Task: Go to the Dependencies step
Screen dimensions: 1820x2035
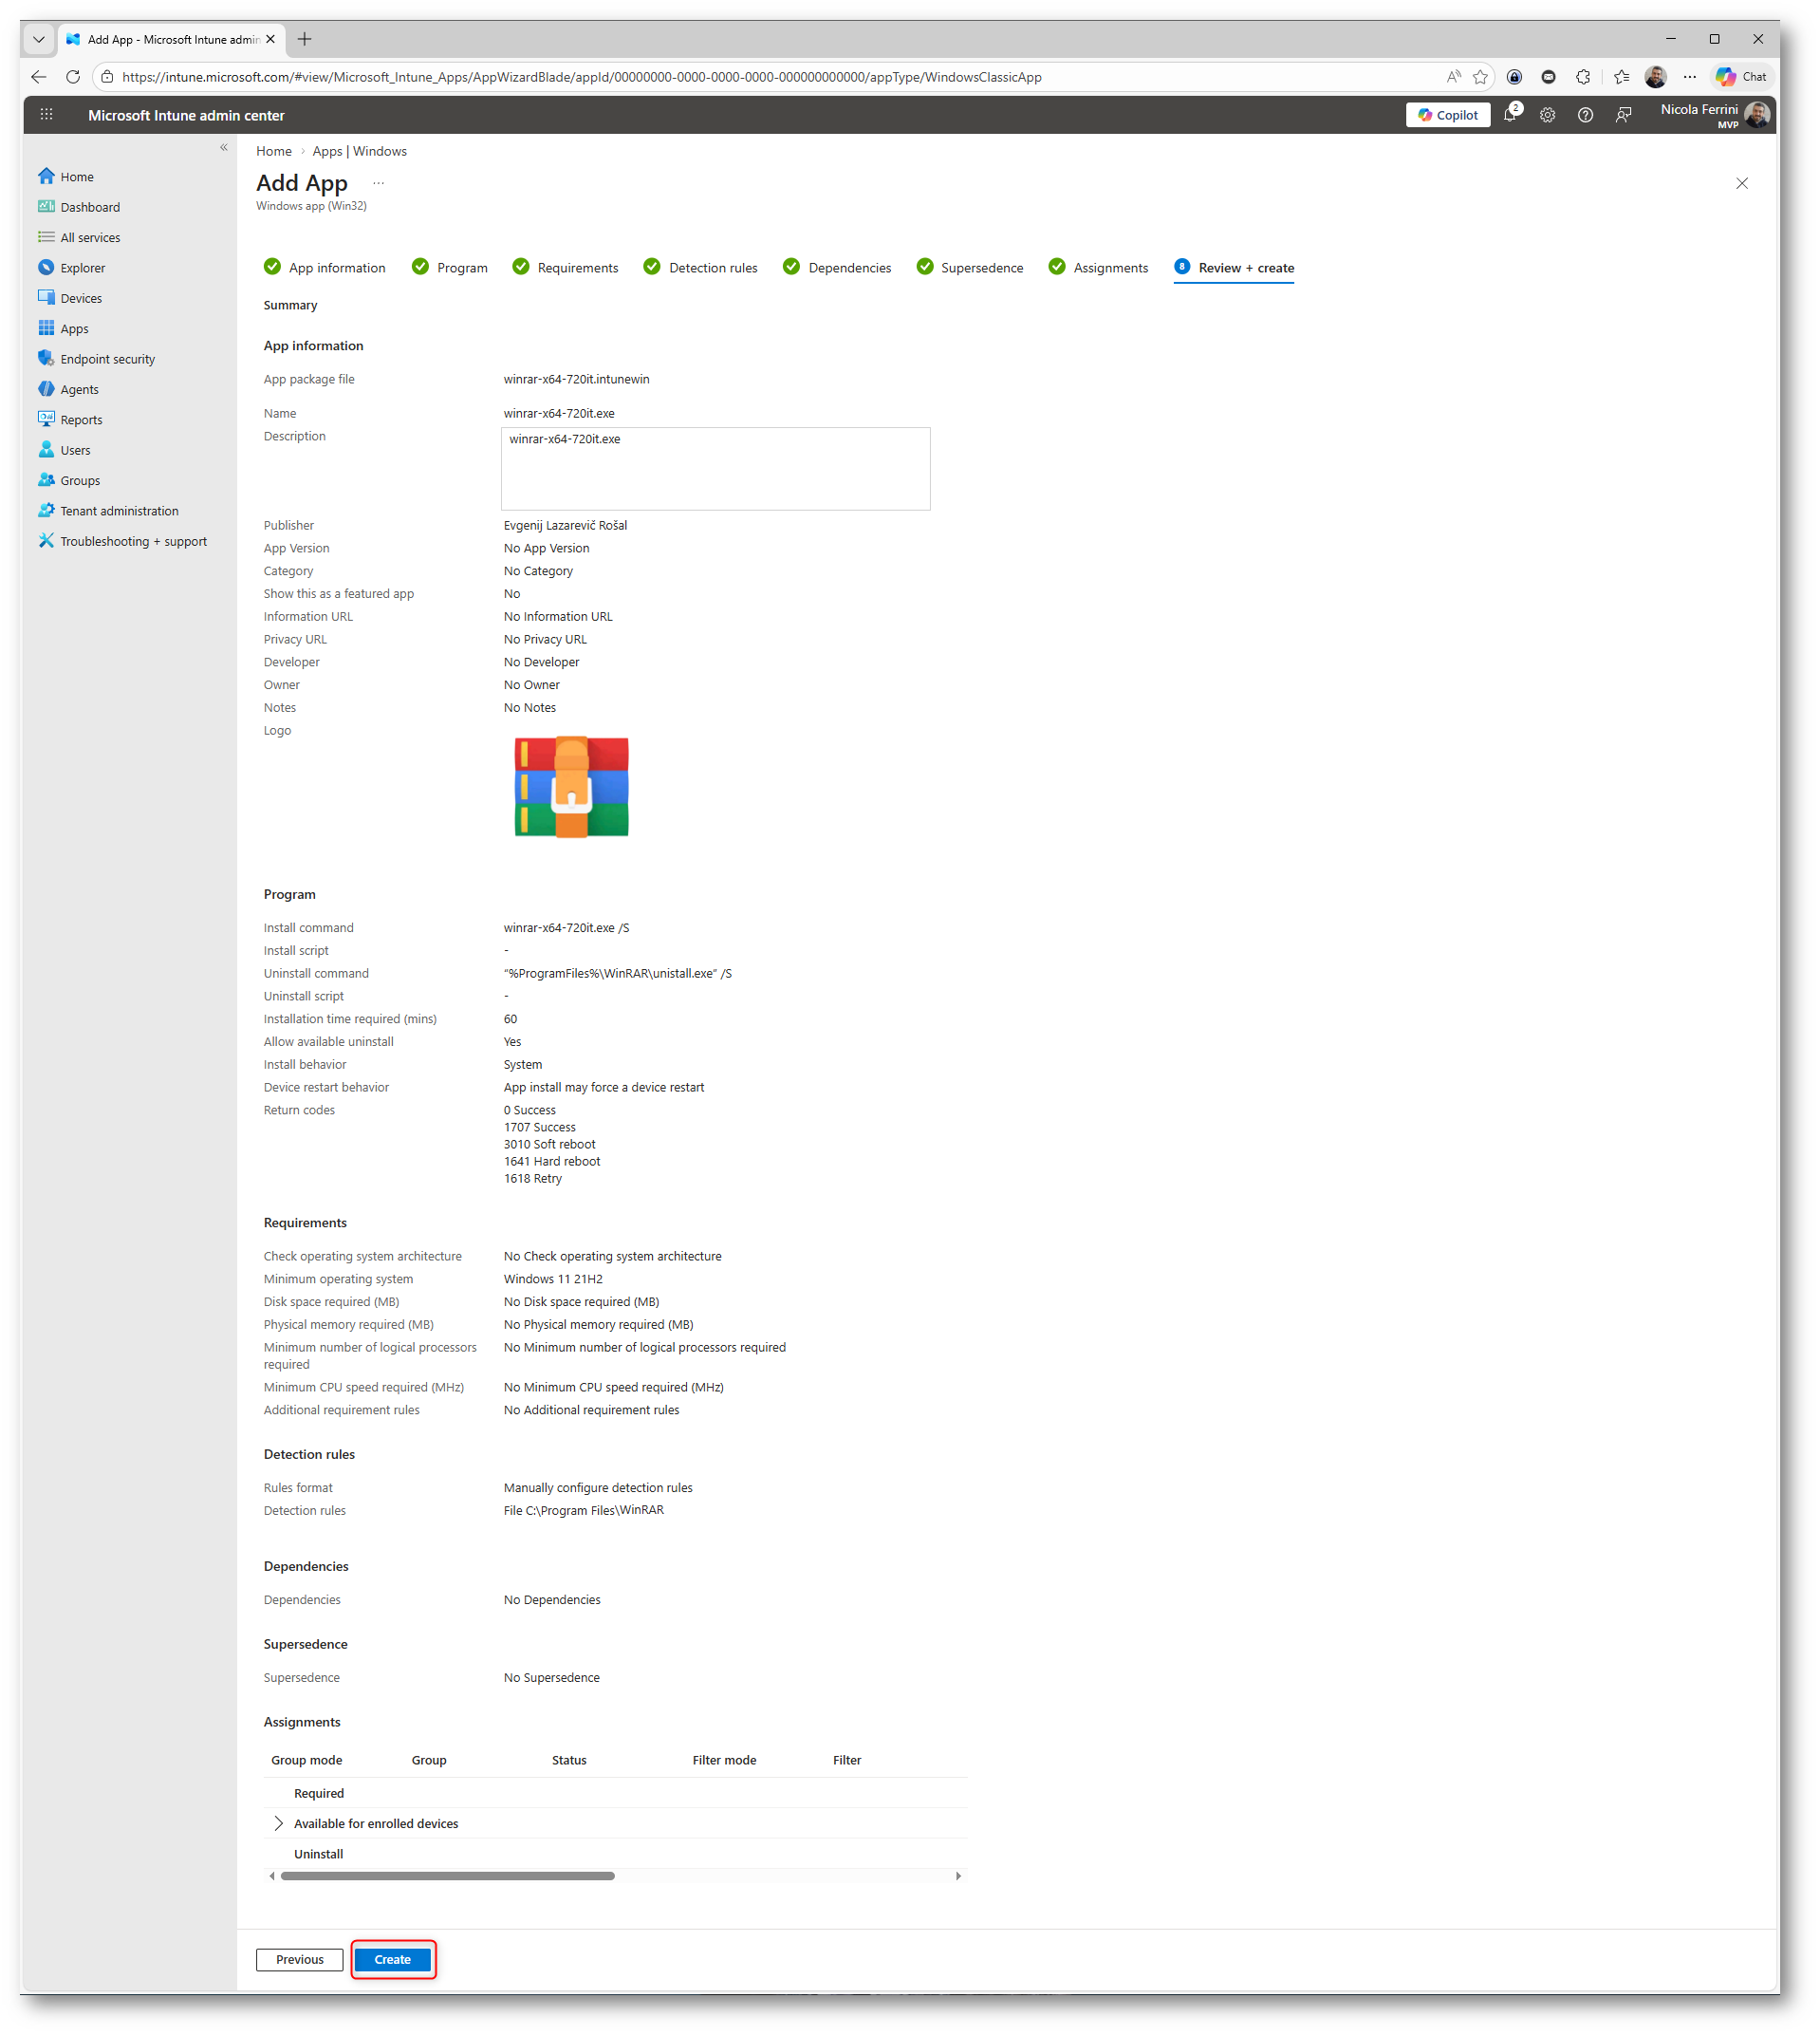Action: [x=837, y=268]
